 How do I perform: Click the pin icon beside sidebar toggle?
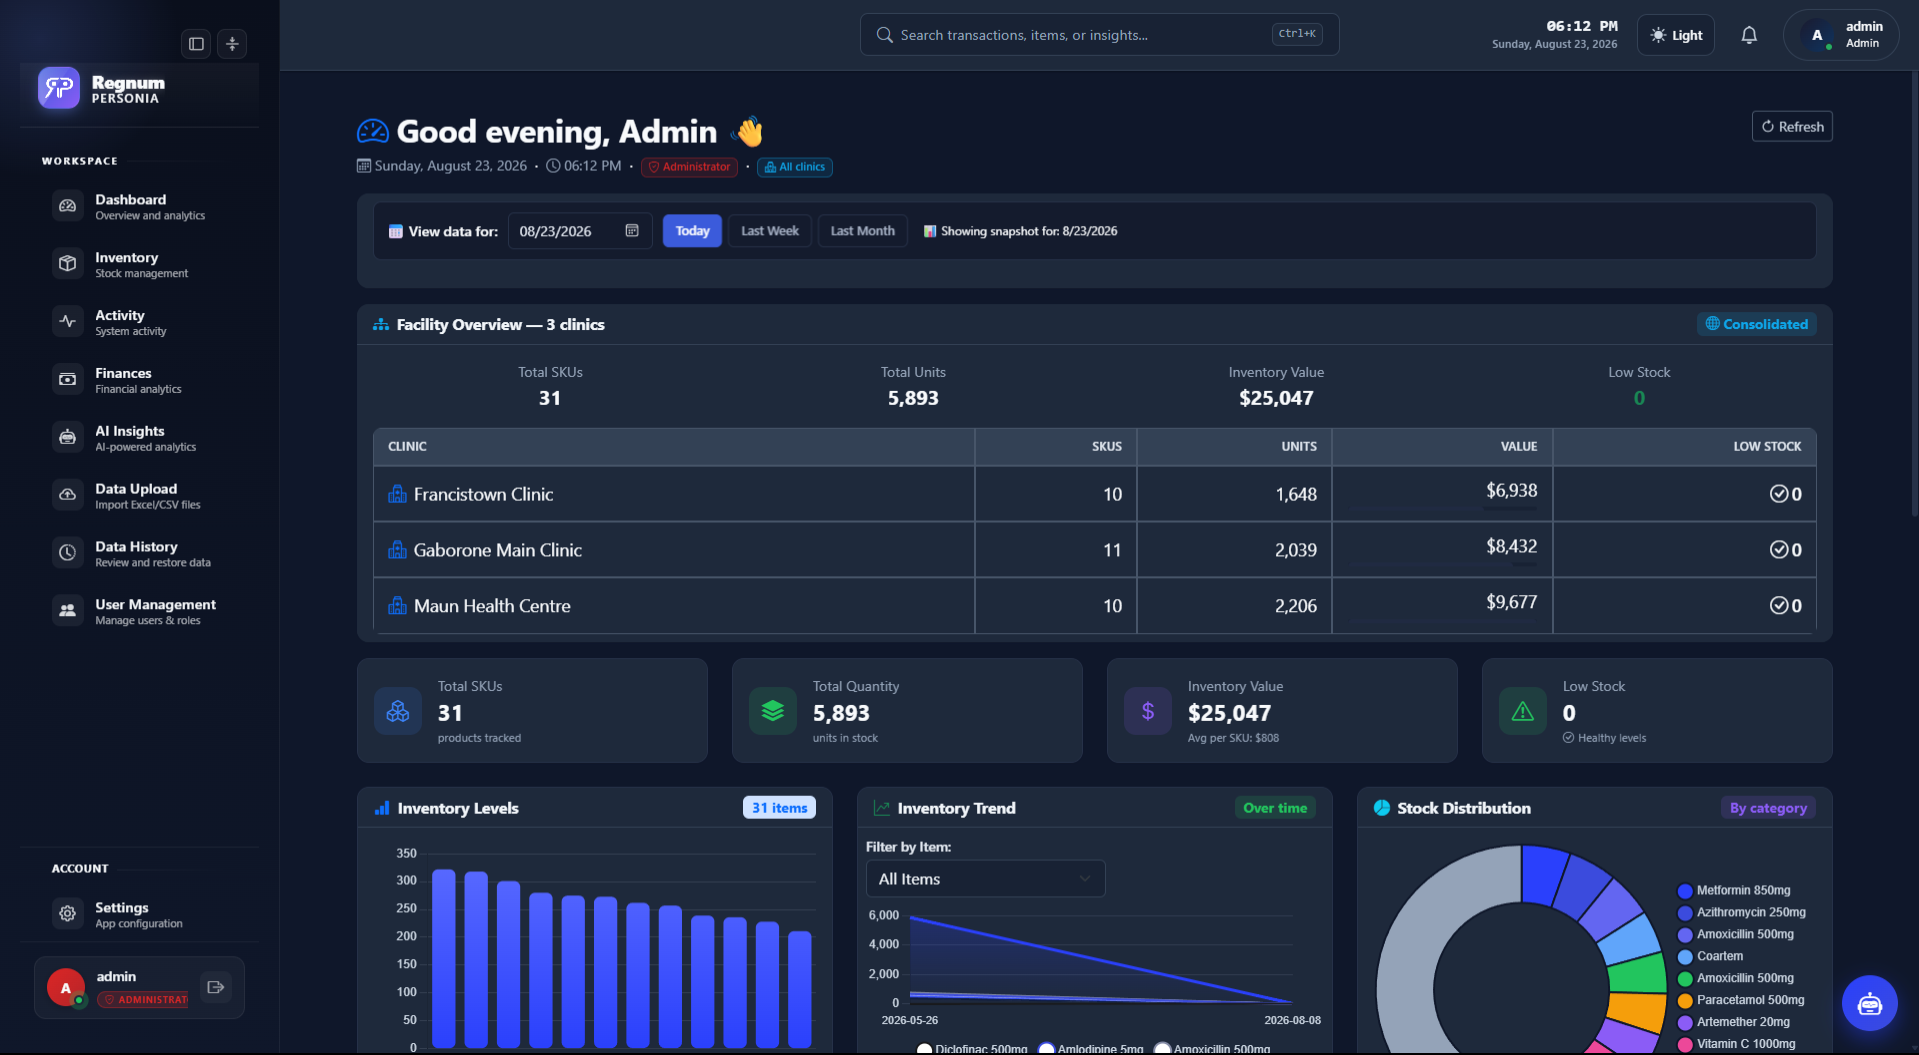pyautogui.click(x=232, y=44)
